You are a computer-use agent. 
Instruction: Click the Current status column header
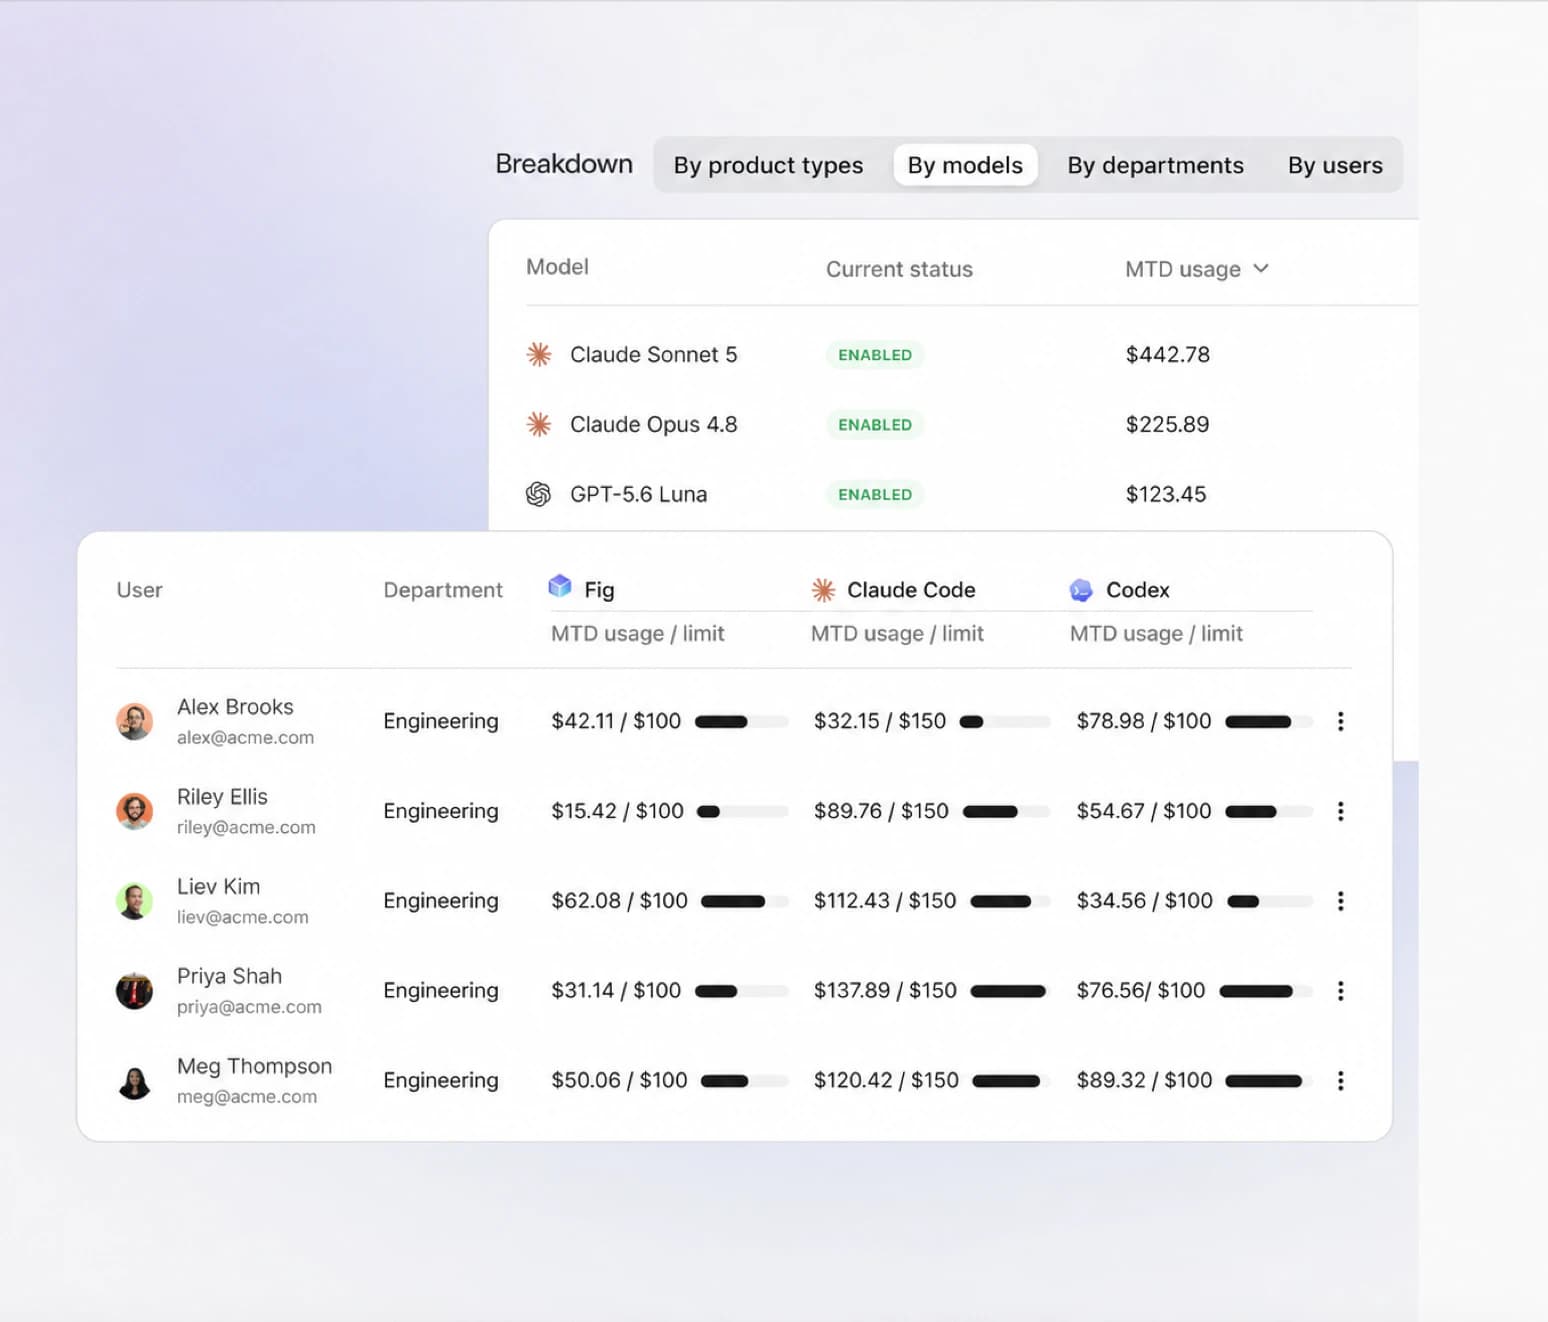tap(899, 269)
